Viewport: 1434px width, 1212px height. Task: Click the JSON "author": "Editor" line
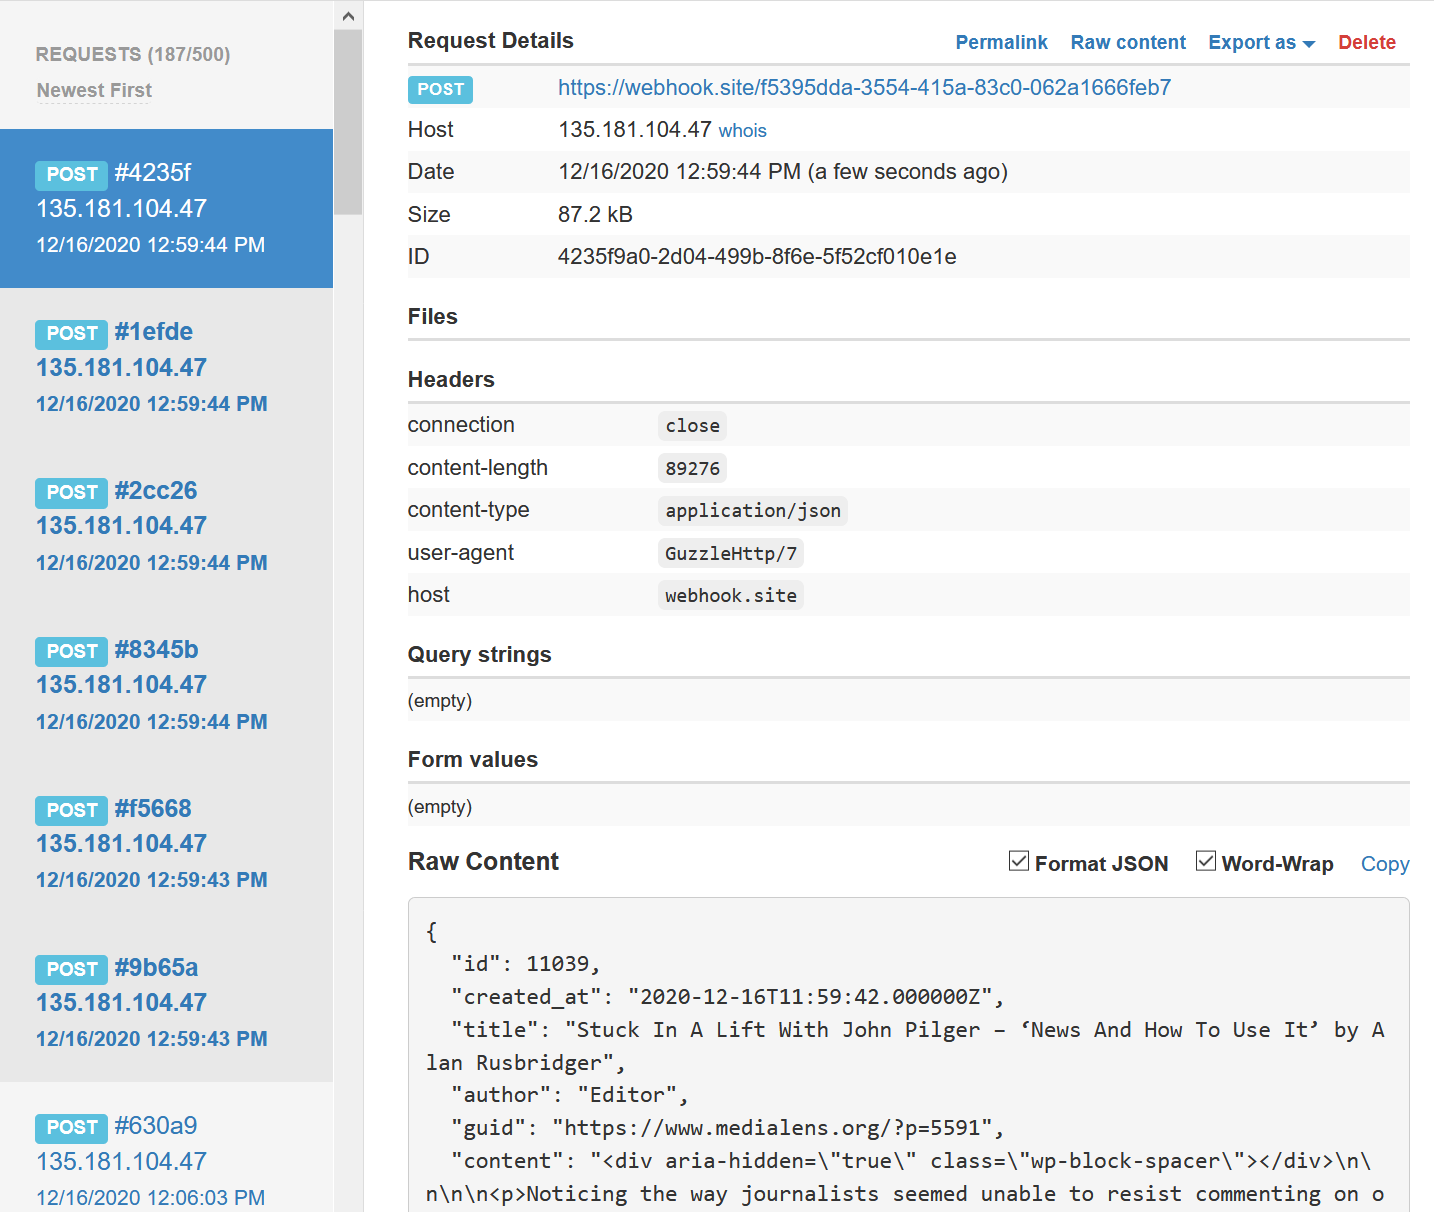click(569, 1095)
